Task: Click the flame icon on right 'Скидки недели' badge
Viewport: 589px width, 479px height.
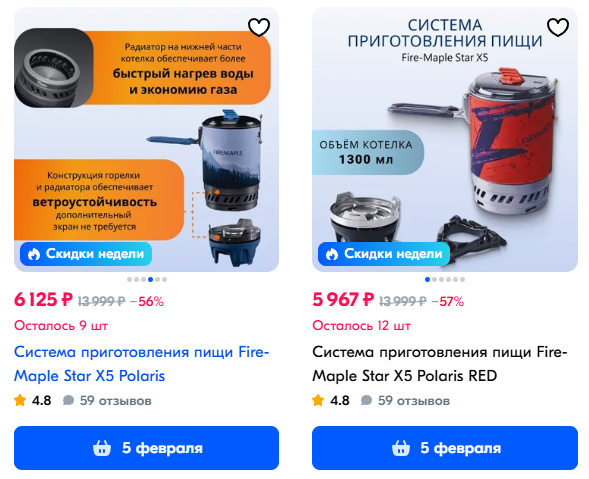Action: [332, 254]
